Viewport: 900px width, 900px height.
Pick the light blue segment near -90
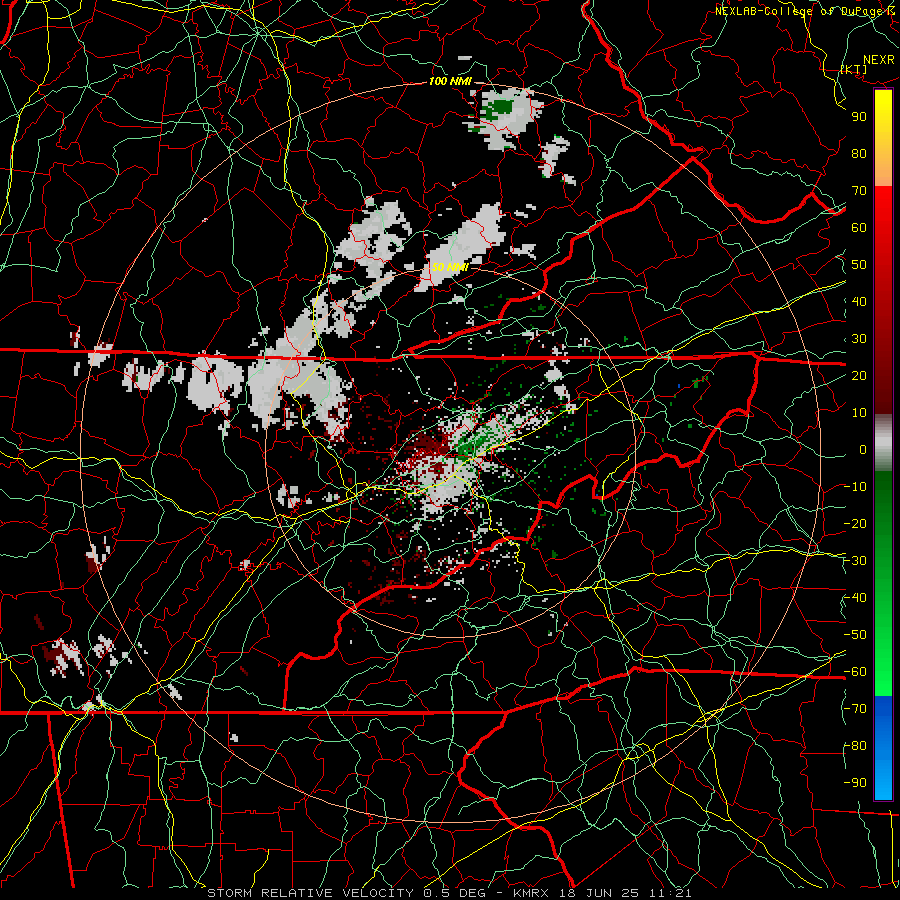[x=883, y=781]
